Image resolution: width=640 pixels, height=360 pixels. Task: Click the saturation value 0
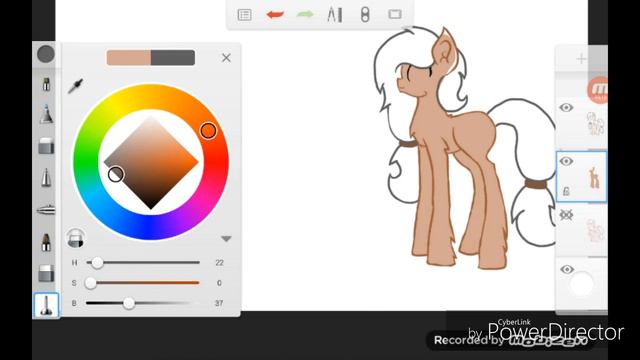click(219, 283)
